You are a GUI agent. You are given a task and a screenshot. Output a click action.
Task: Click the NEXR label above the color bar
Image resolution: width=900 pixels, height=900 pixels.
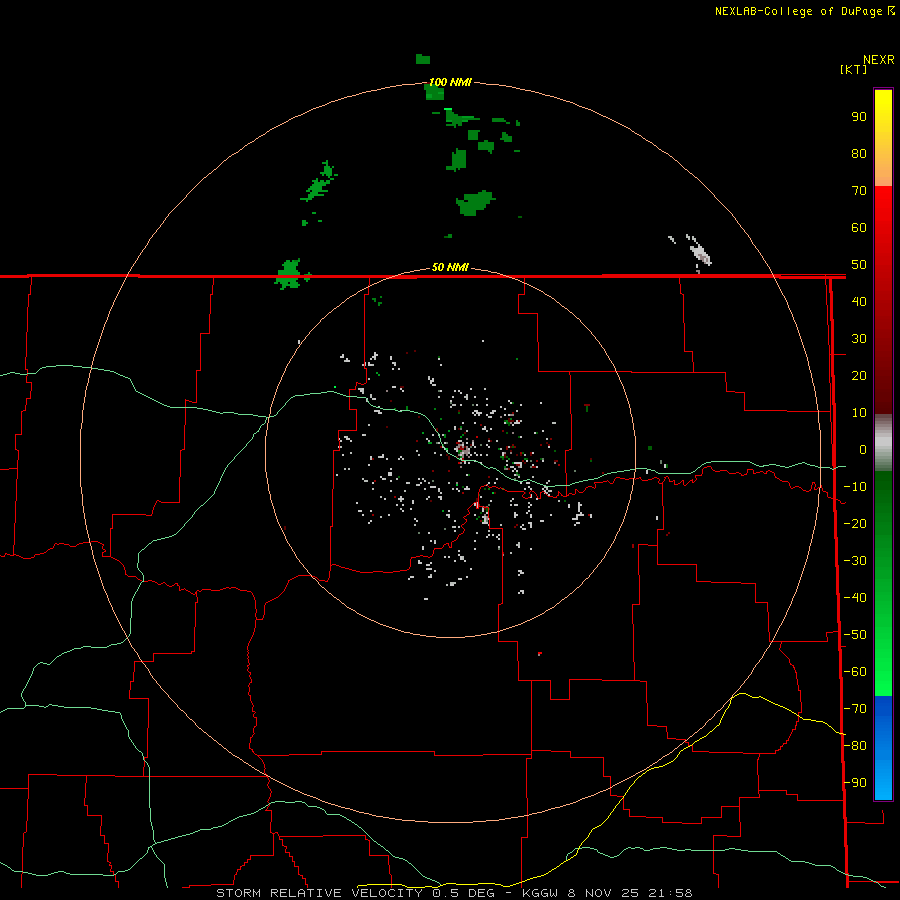(x=879, y=60)
